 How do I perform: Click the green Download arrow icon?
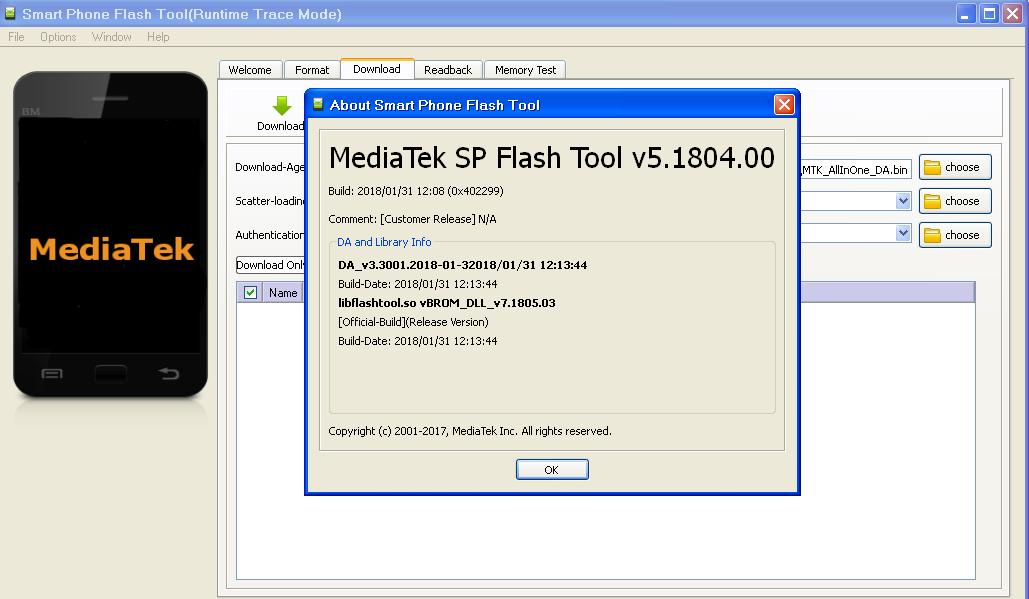click(282, 106)
